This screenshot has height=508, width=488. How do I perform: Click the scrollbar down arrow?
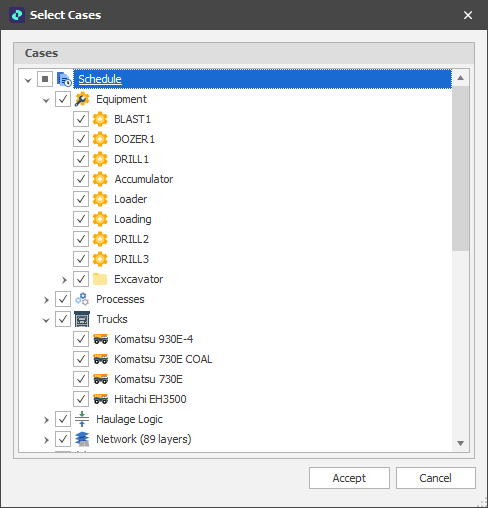461,443
